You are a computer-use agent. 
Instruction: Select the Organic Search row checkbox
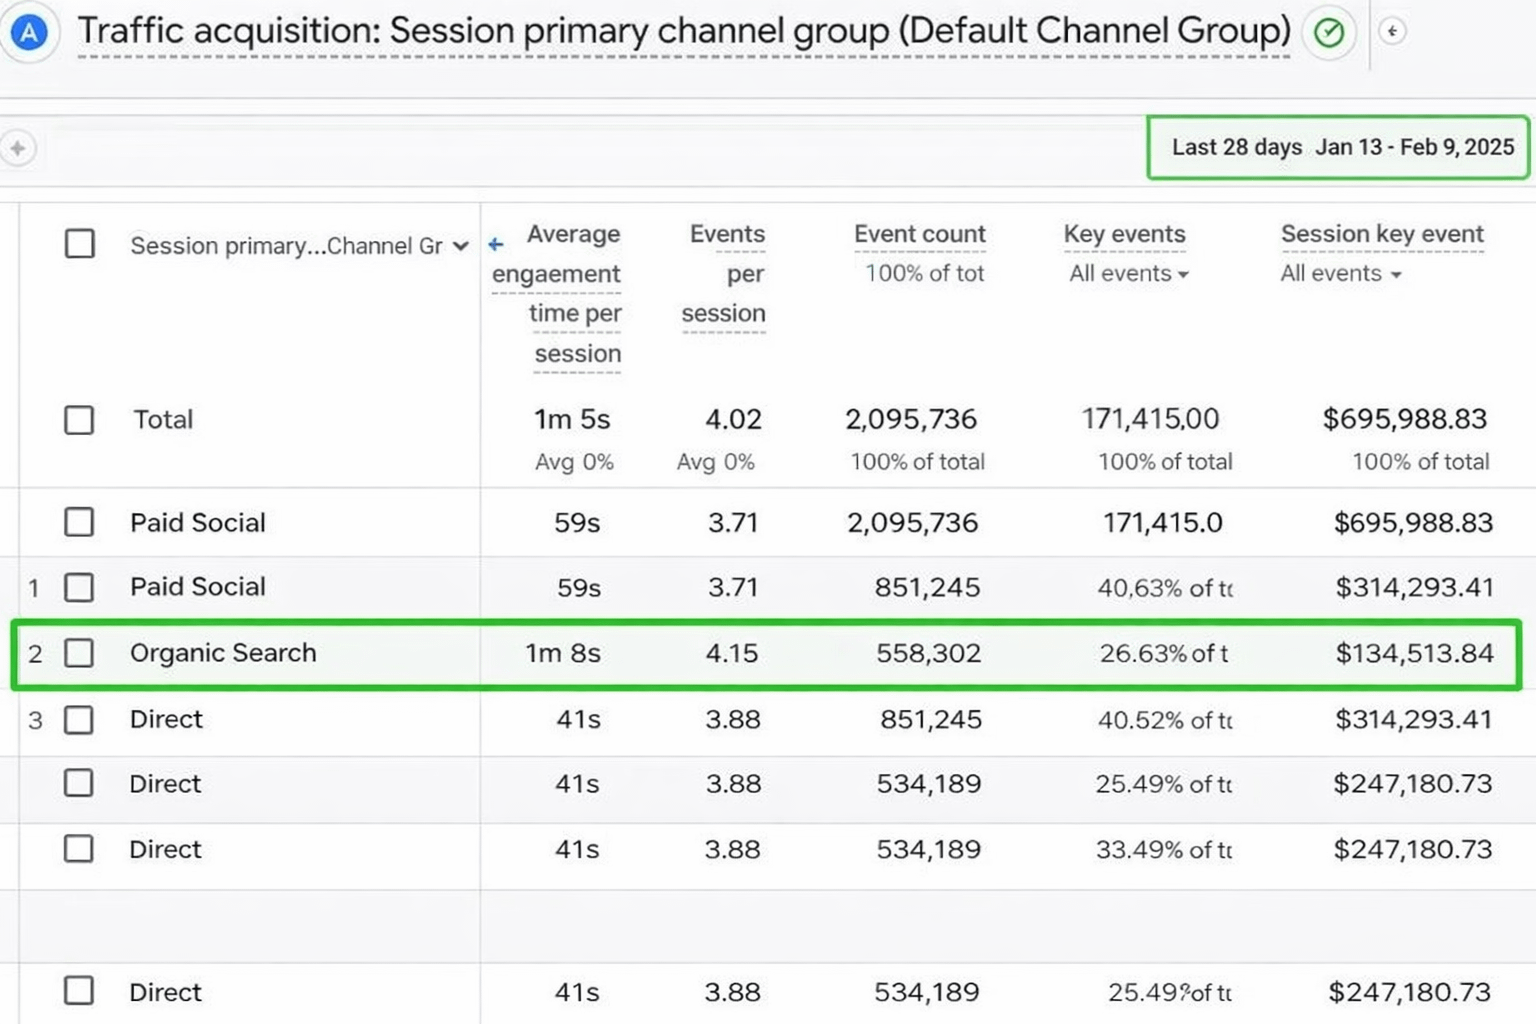[x=79, y=653]
